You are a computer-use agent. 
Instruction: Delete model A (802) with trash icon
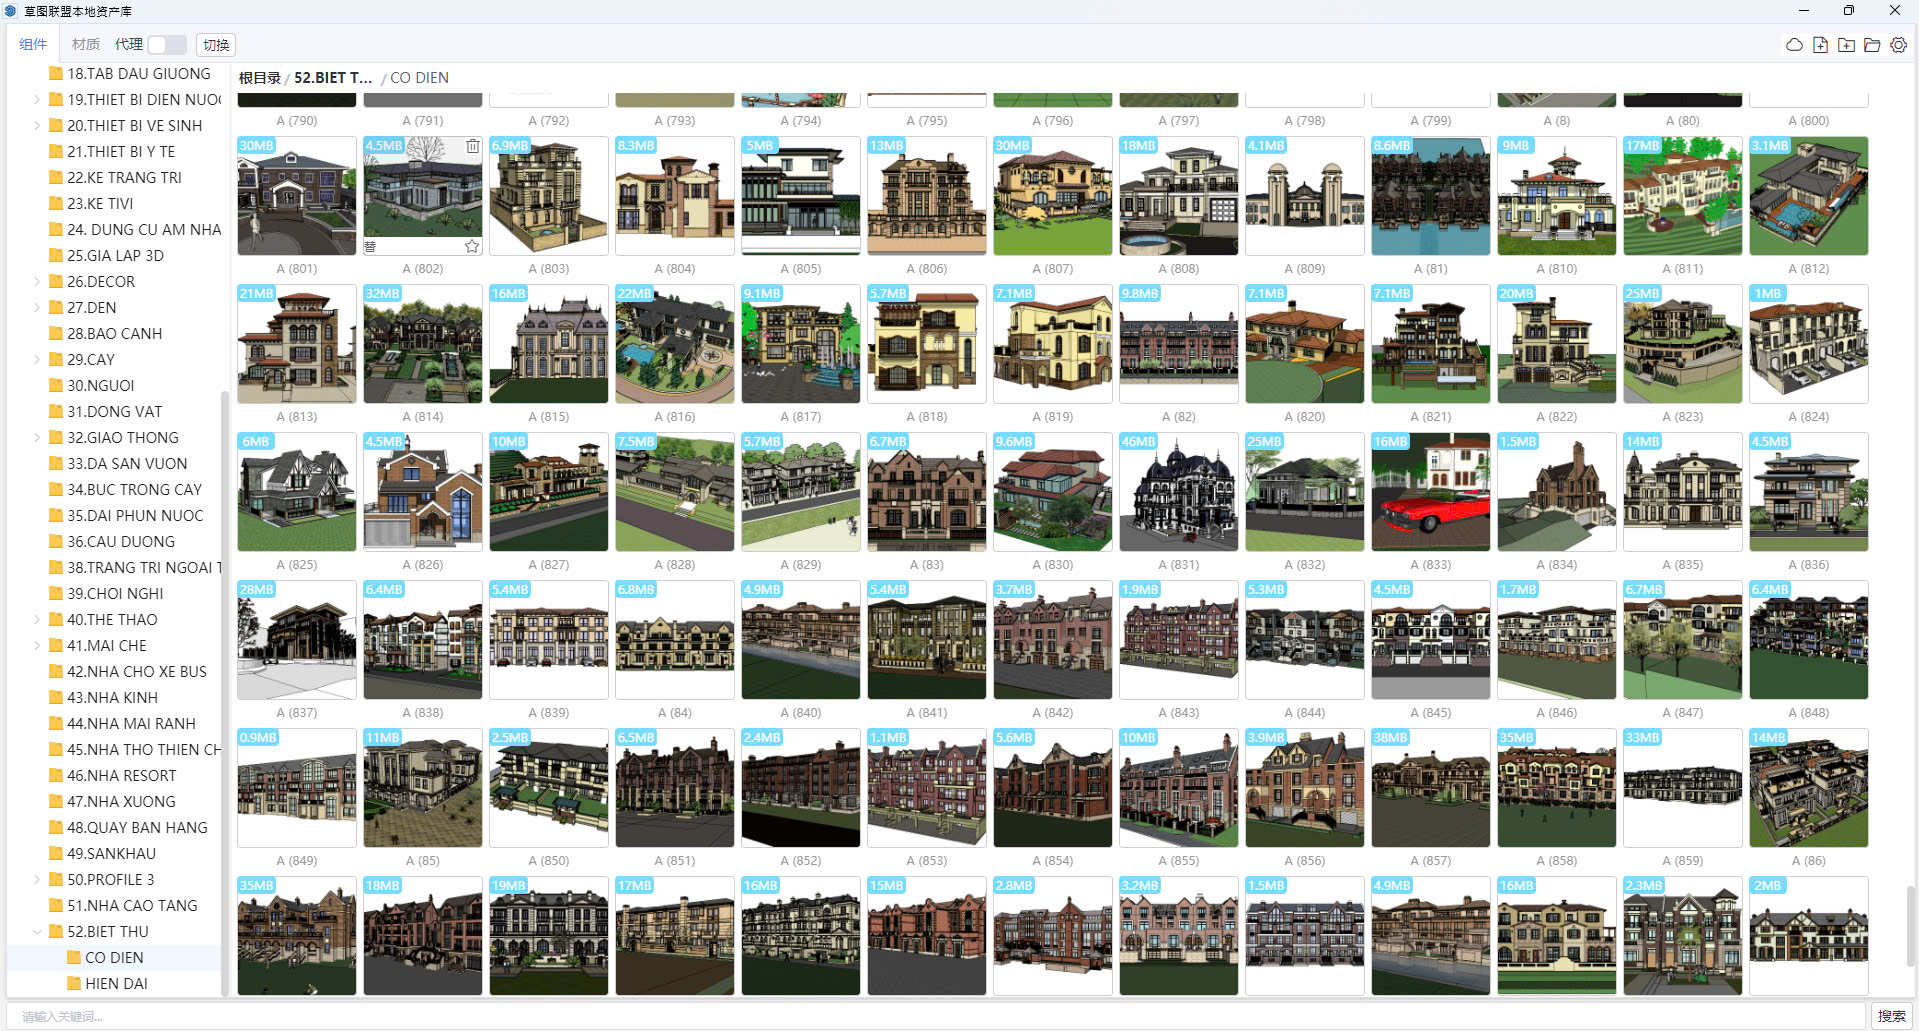point(472,146)
